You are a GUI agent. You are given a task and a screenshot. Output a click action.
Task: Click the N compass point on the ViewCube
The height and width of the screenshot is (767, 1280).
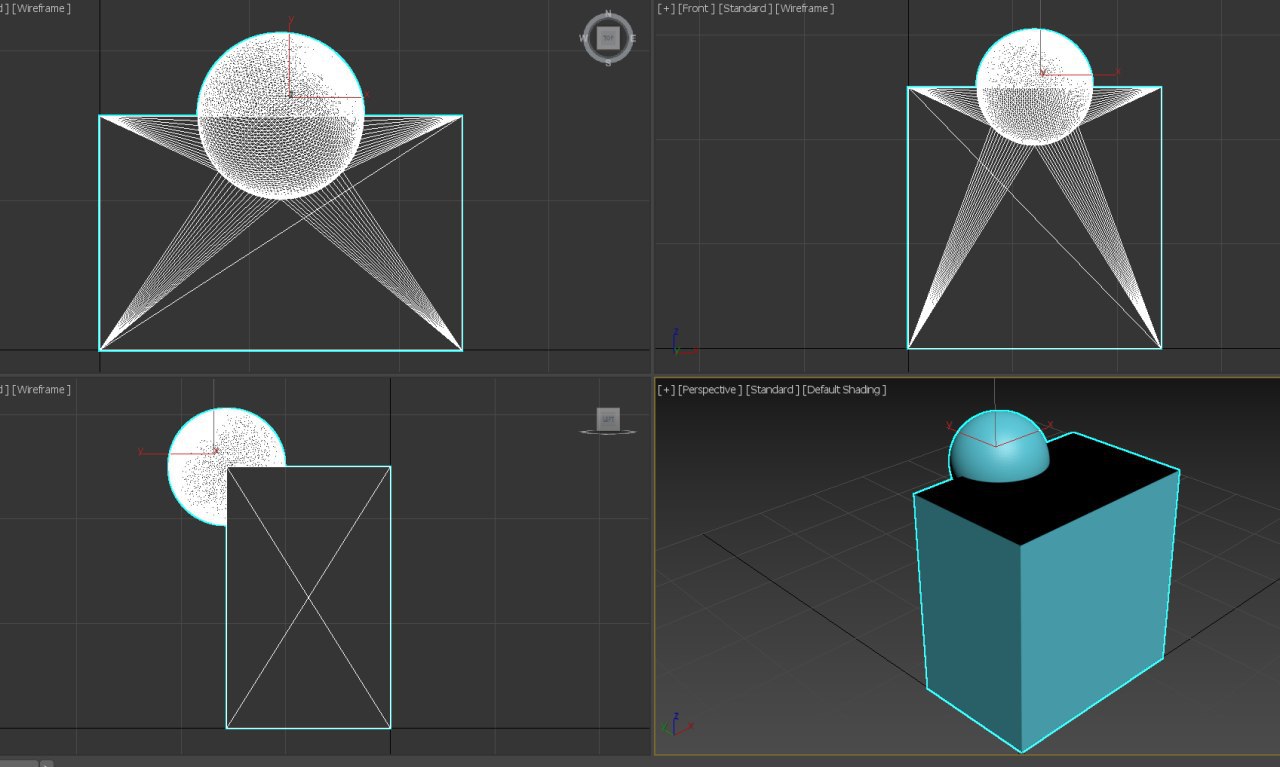[608, 15]
